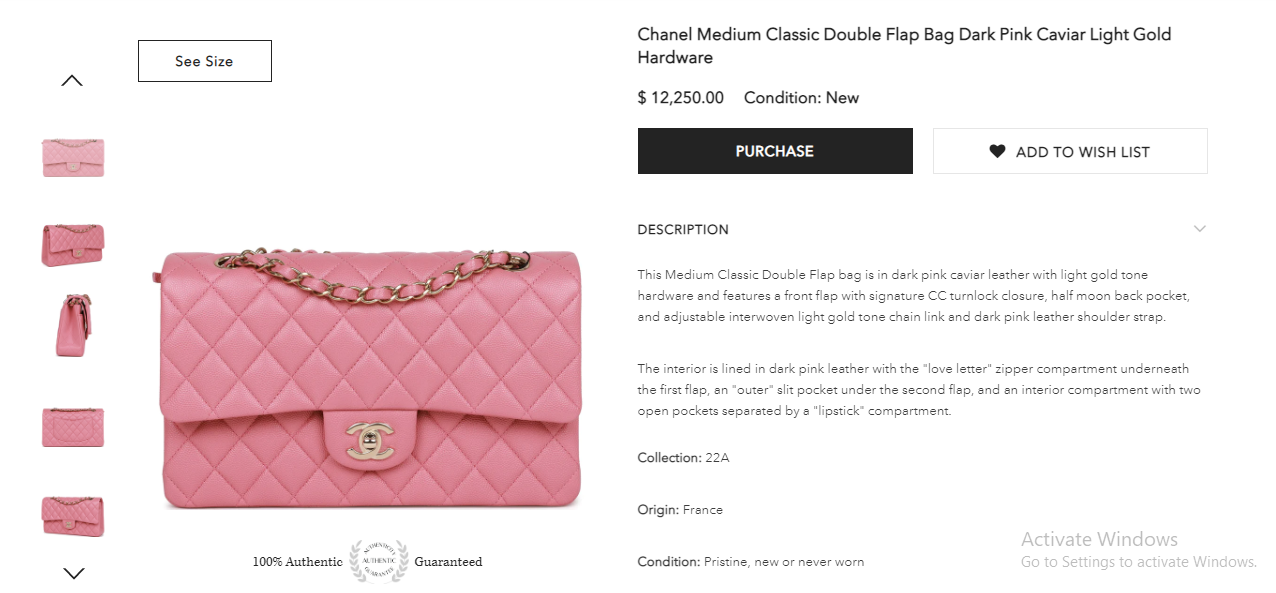The image size is (1276, 593).
Task: Click the authentic guarantee laurel badge
Action: [x=378, y=561]
